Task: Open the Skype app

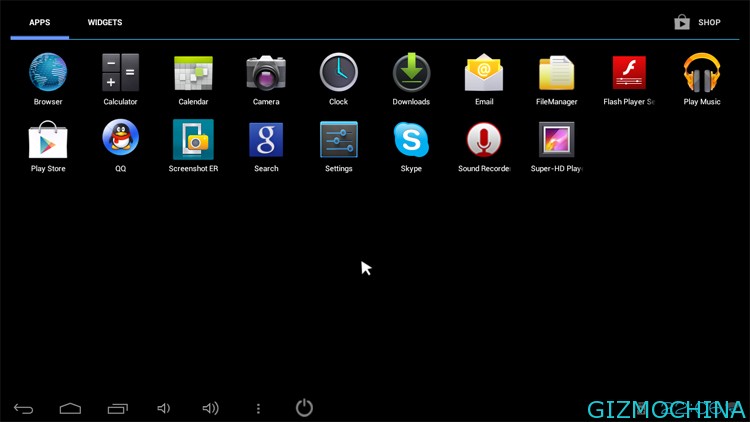Action: tap(411, 141)
